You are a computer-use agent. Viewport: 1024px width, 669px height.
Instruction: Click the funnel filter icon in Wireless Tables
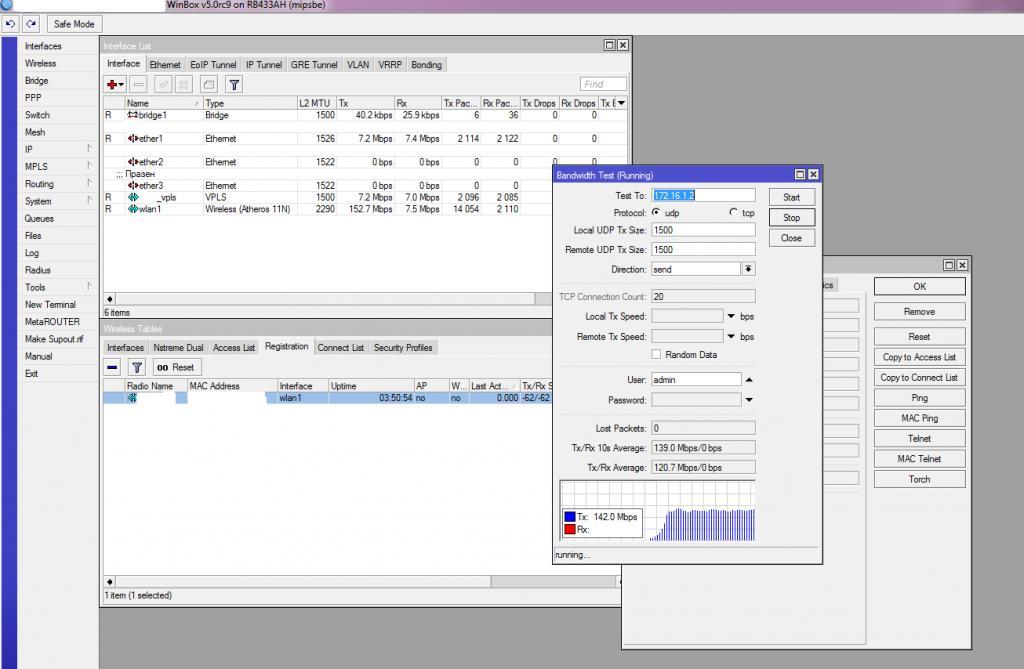(137, 367)
